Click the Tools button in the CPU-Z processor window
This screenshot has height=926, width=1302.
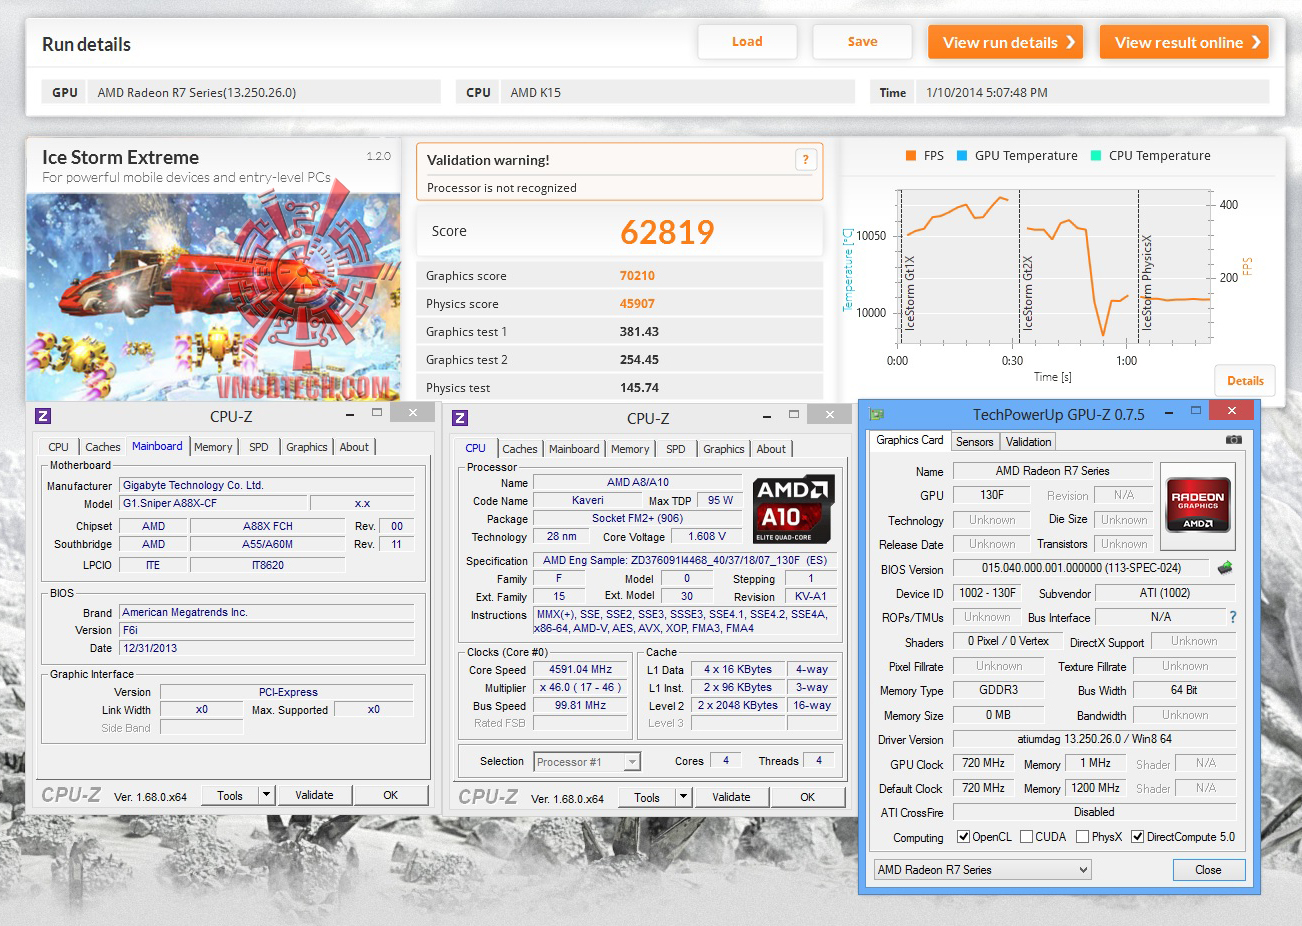[647, 797]
